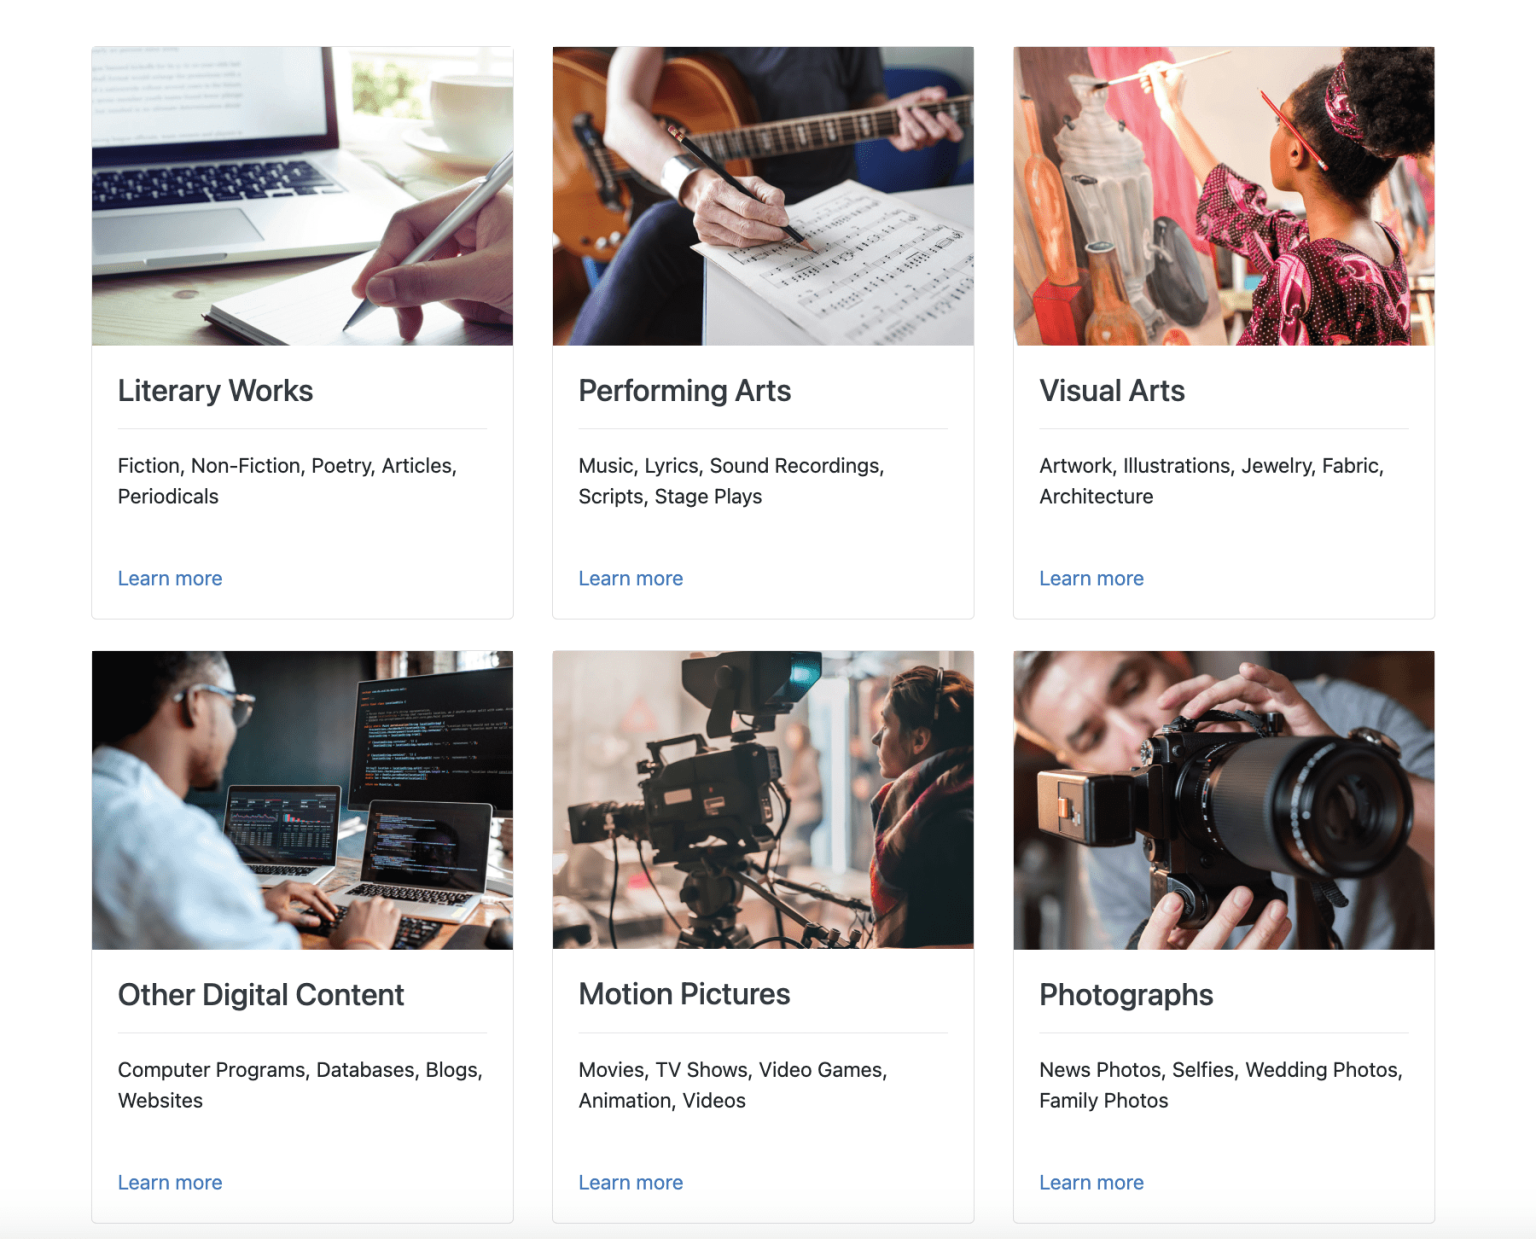The width and height of the screenshot is (1536, 1239).
Task: Open the Performing Arts category title
Action: (684, 391)
